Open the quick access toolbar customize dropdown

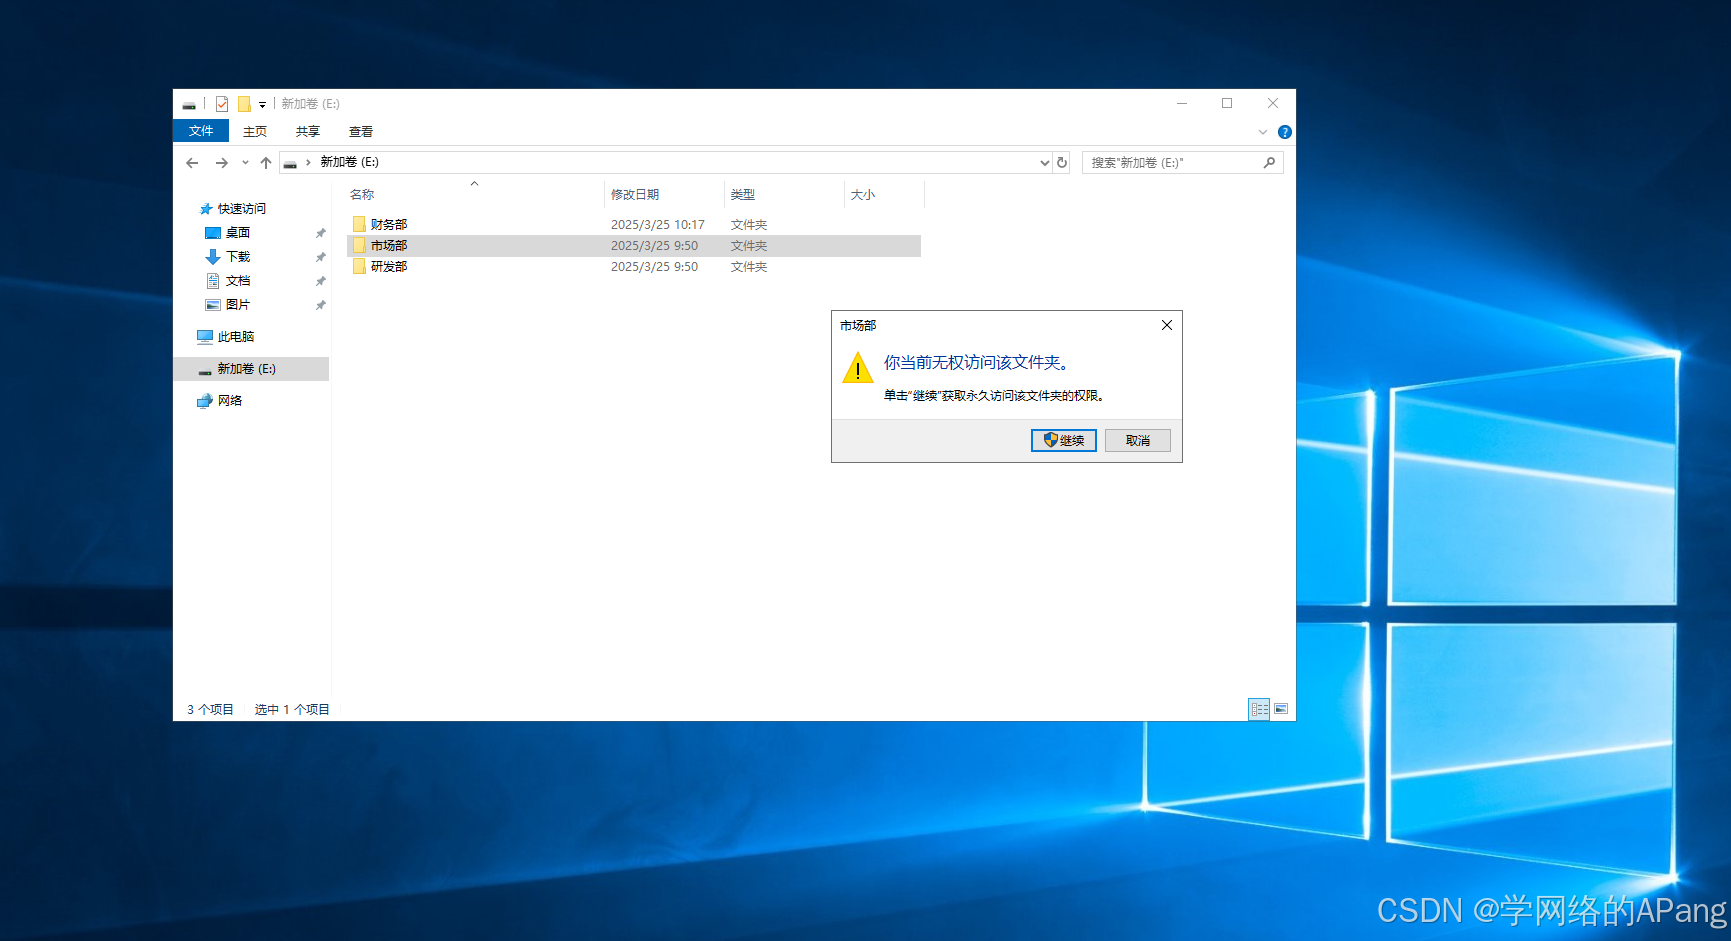(262, 104)
